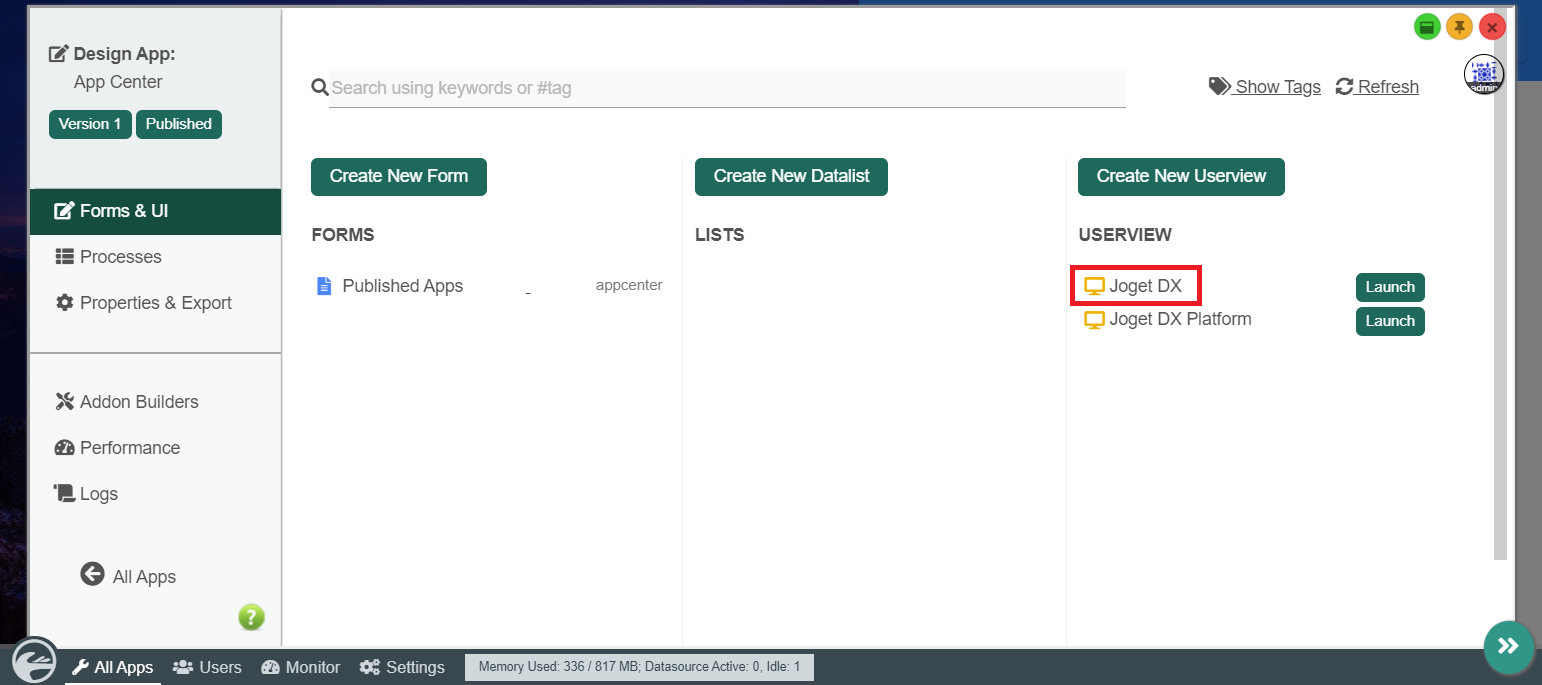Click the monitor icon next to Joget DX Platform

point(1094,320)
